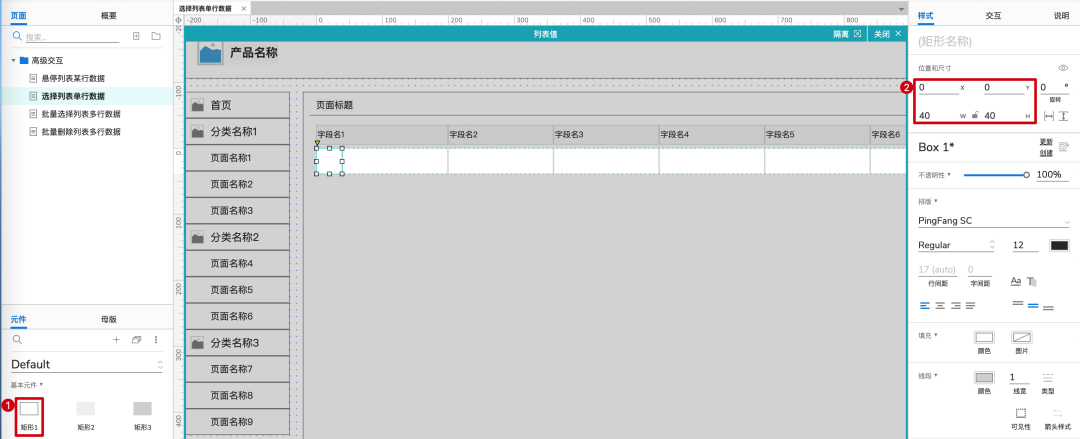
Task: Open the Default library dropdown
Action: point(87,365)
